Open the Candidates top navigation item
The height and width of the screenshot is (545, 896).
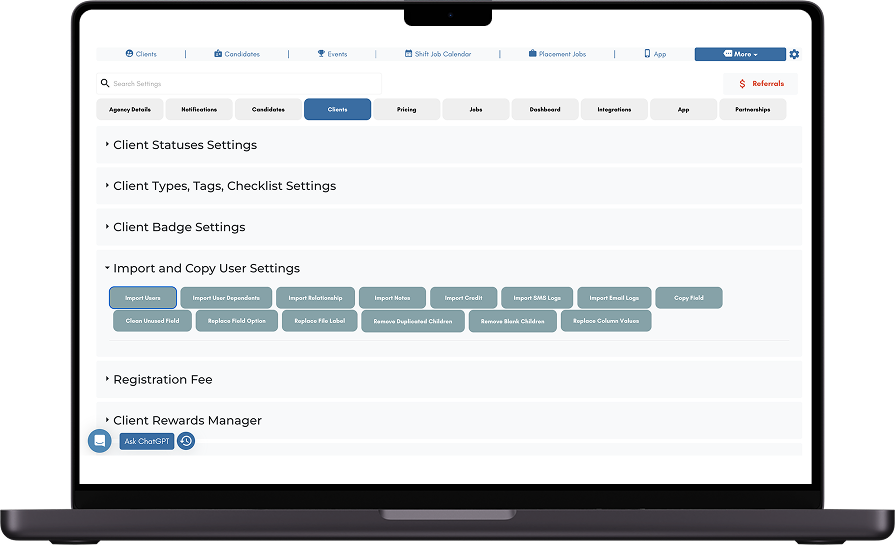click(237, 54)
